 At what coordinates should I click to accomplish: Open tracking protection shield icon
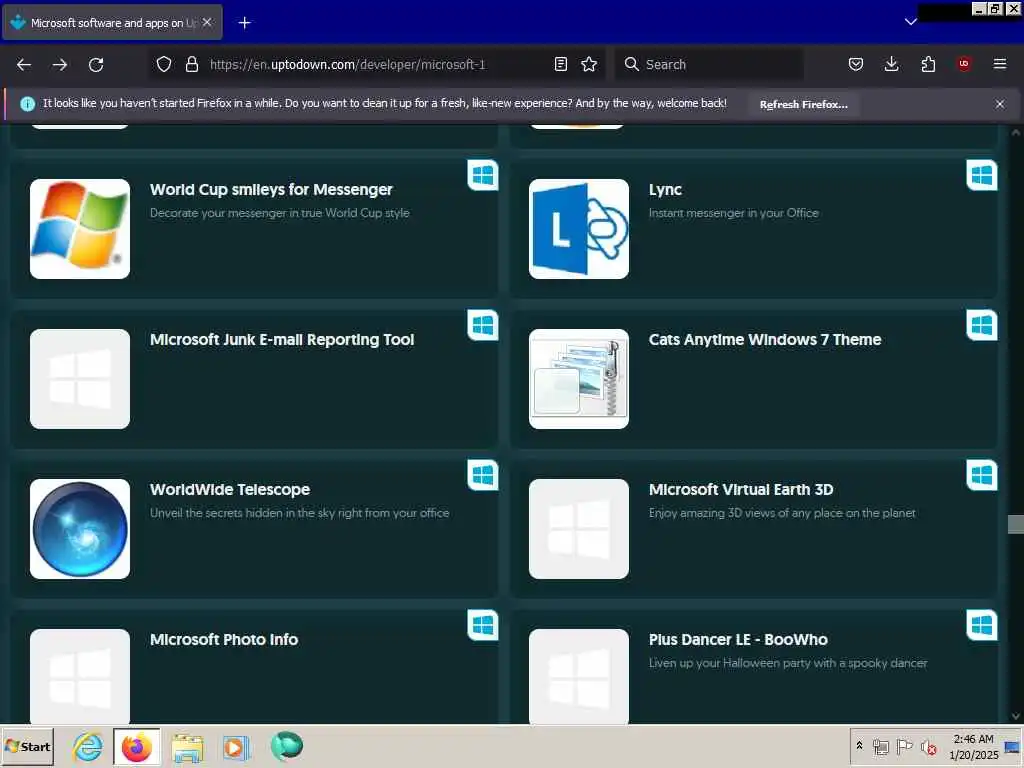pos(164,64)
